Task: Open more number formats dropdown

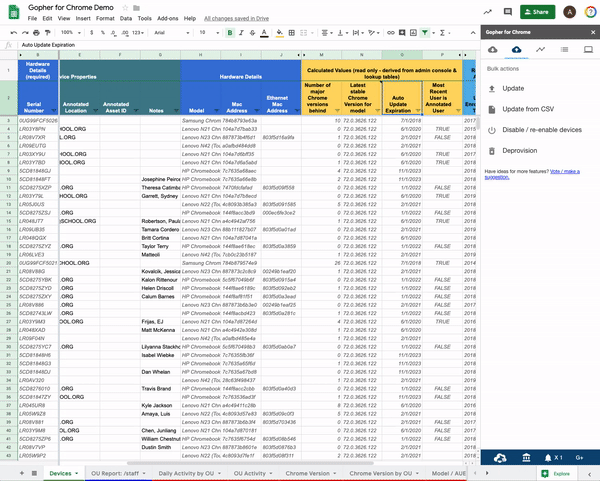Action: click(x=138, y=33)
